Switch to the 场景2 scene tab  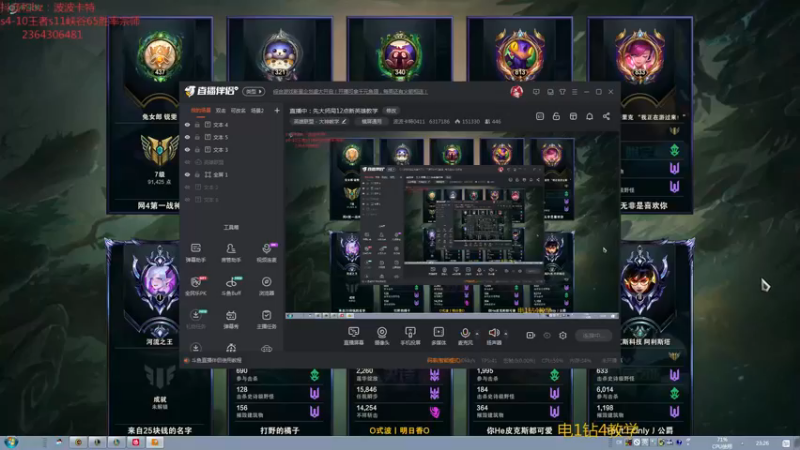[x=257, y=110]
